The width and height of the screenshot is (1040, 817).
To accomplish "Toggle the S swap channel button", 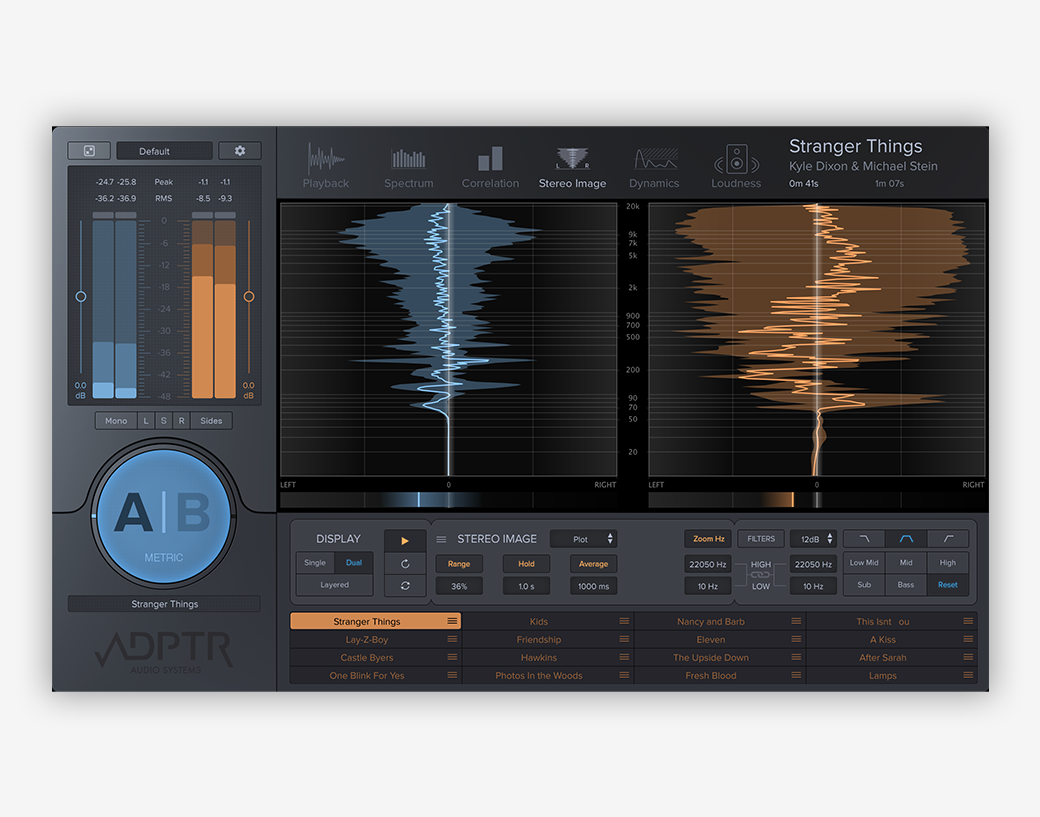I will 164,420.
